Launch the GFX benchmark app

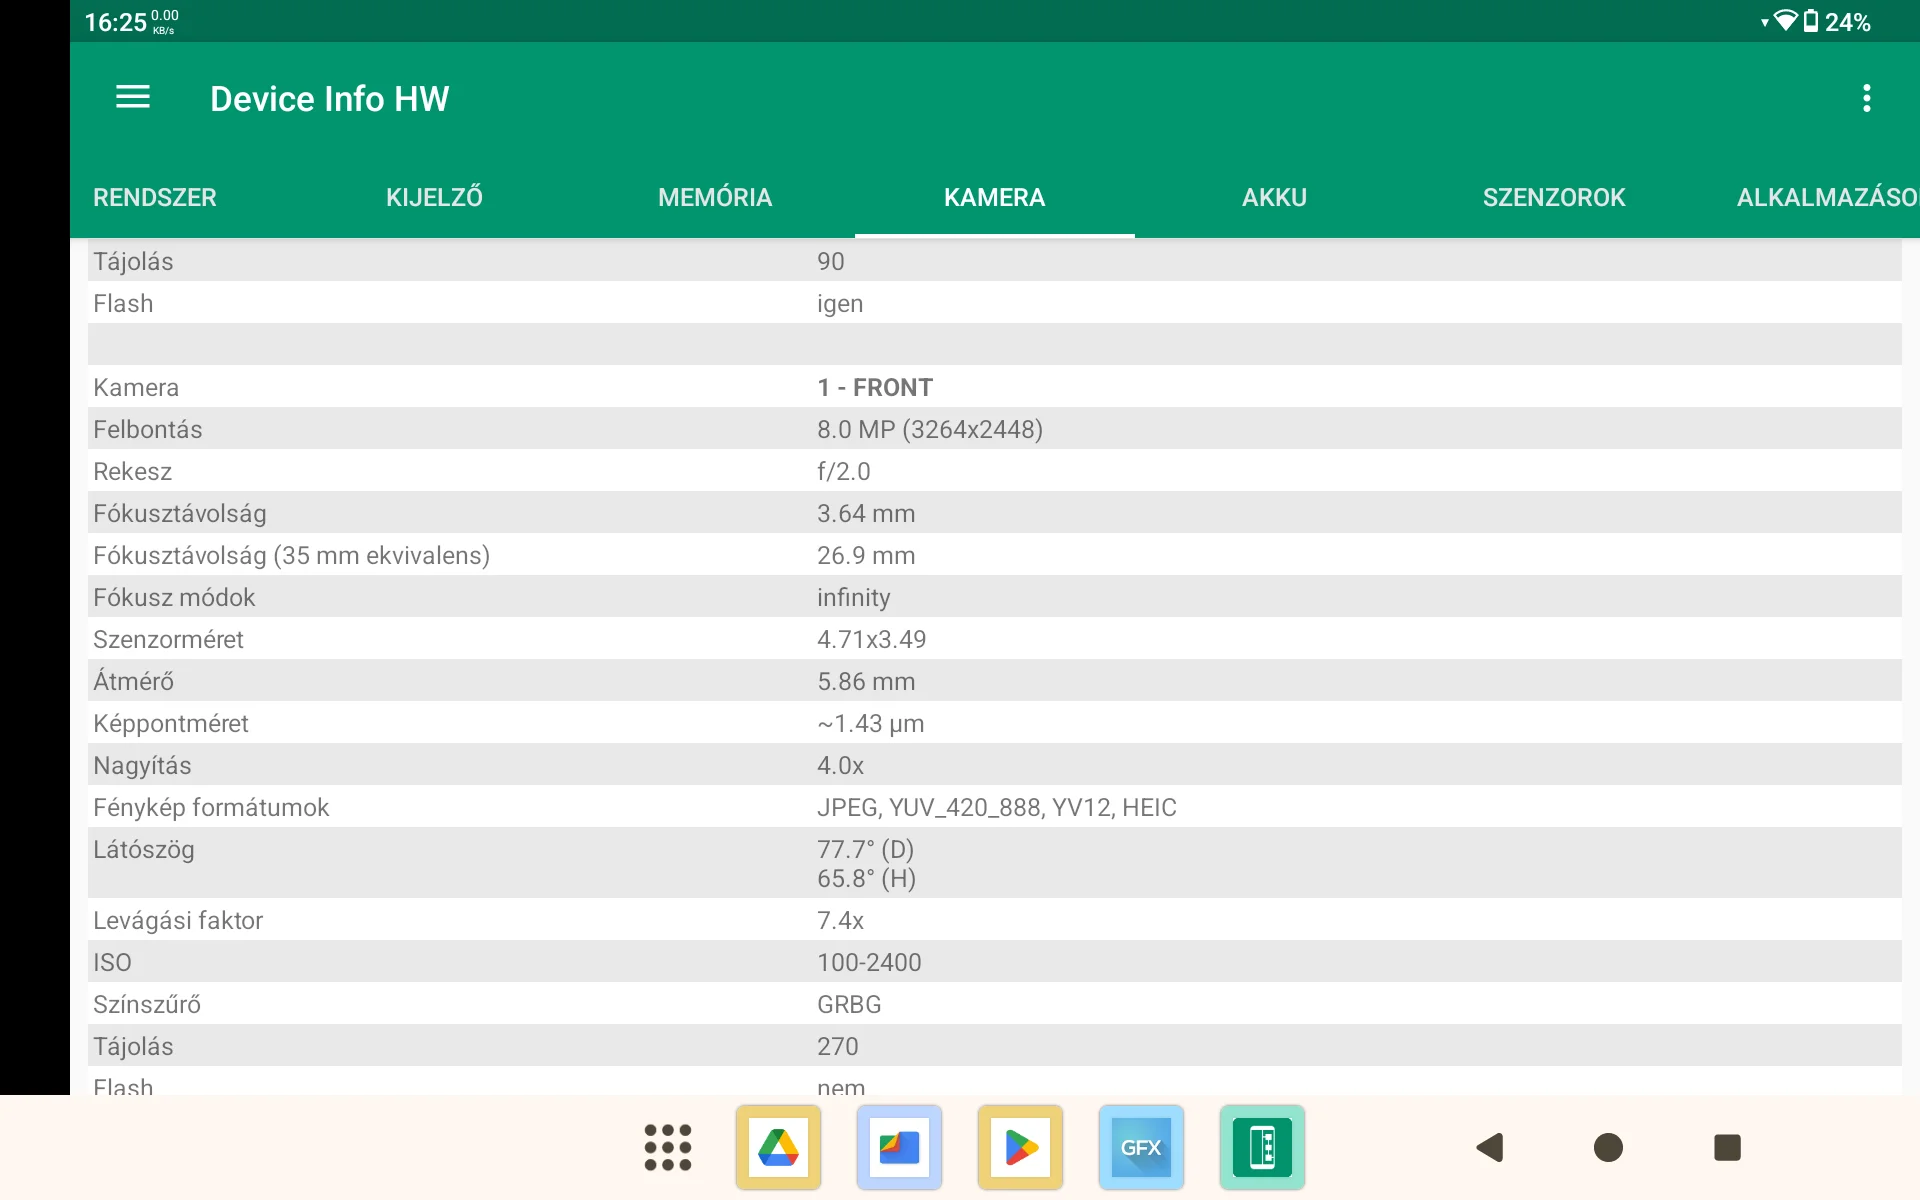pos(1141,1147)
